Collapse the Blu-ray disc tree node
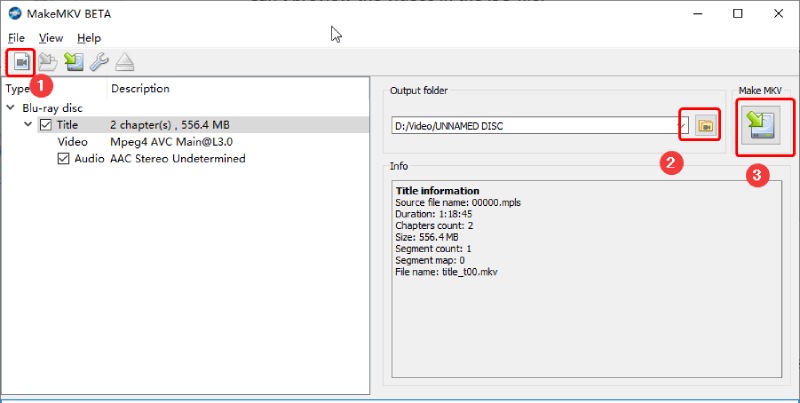The image size is (800, 403). [x=11, y=108]
